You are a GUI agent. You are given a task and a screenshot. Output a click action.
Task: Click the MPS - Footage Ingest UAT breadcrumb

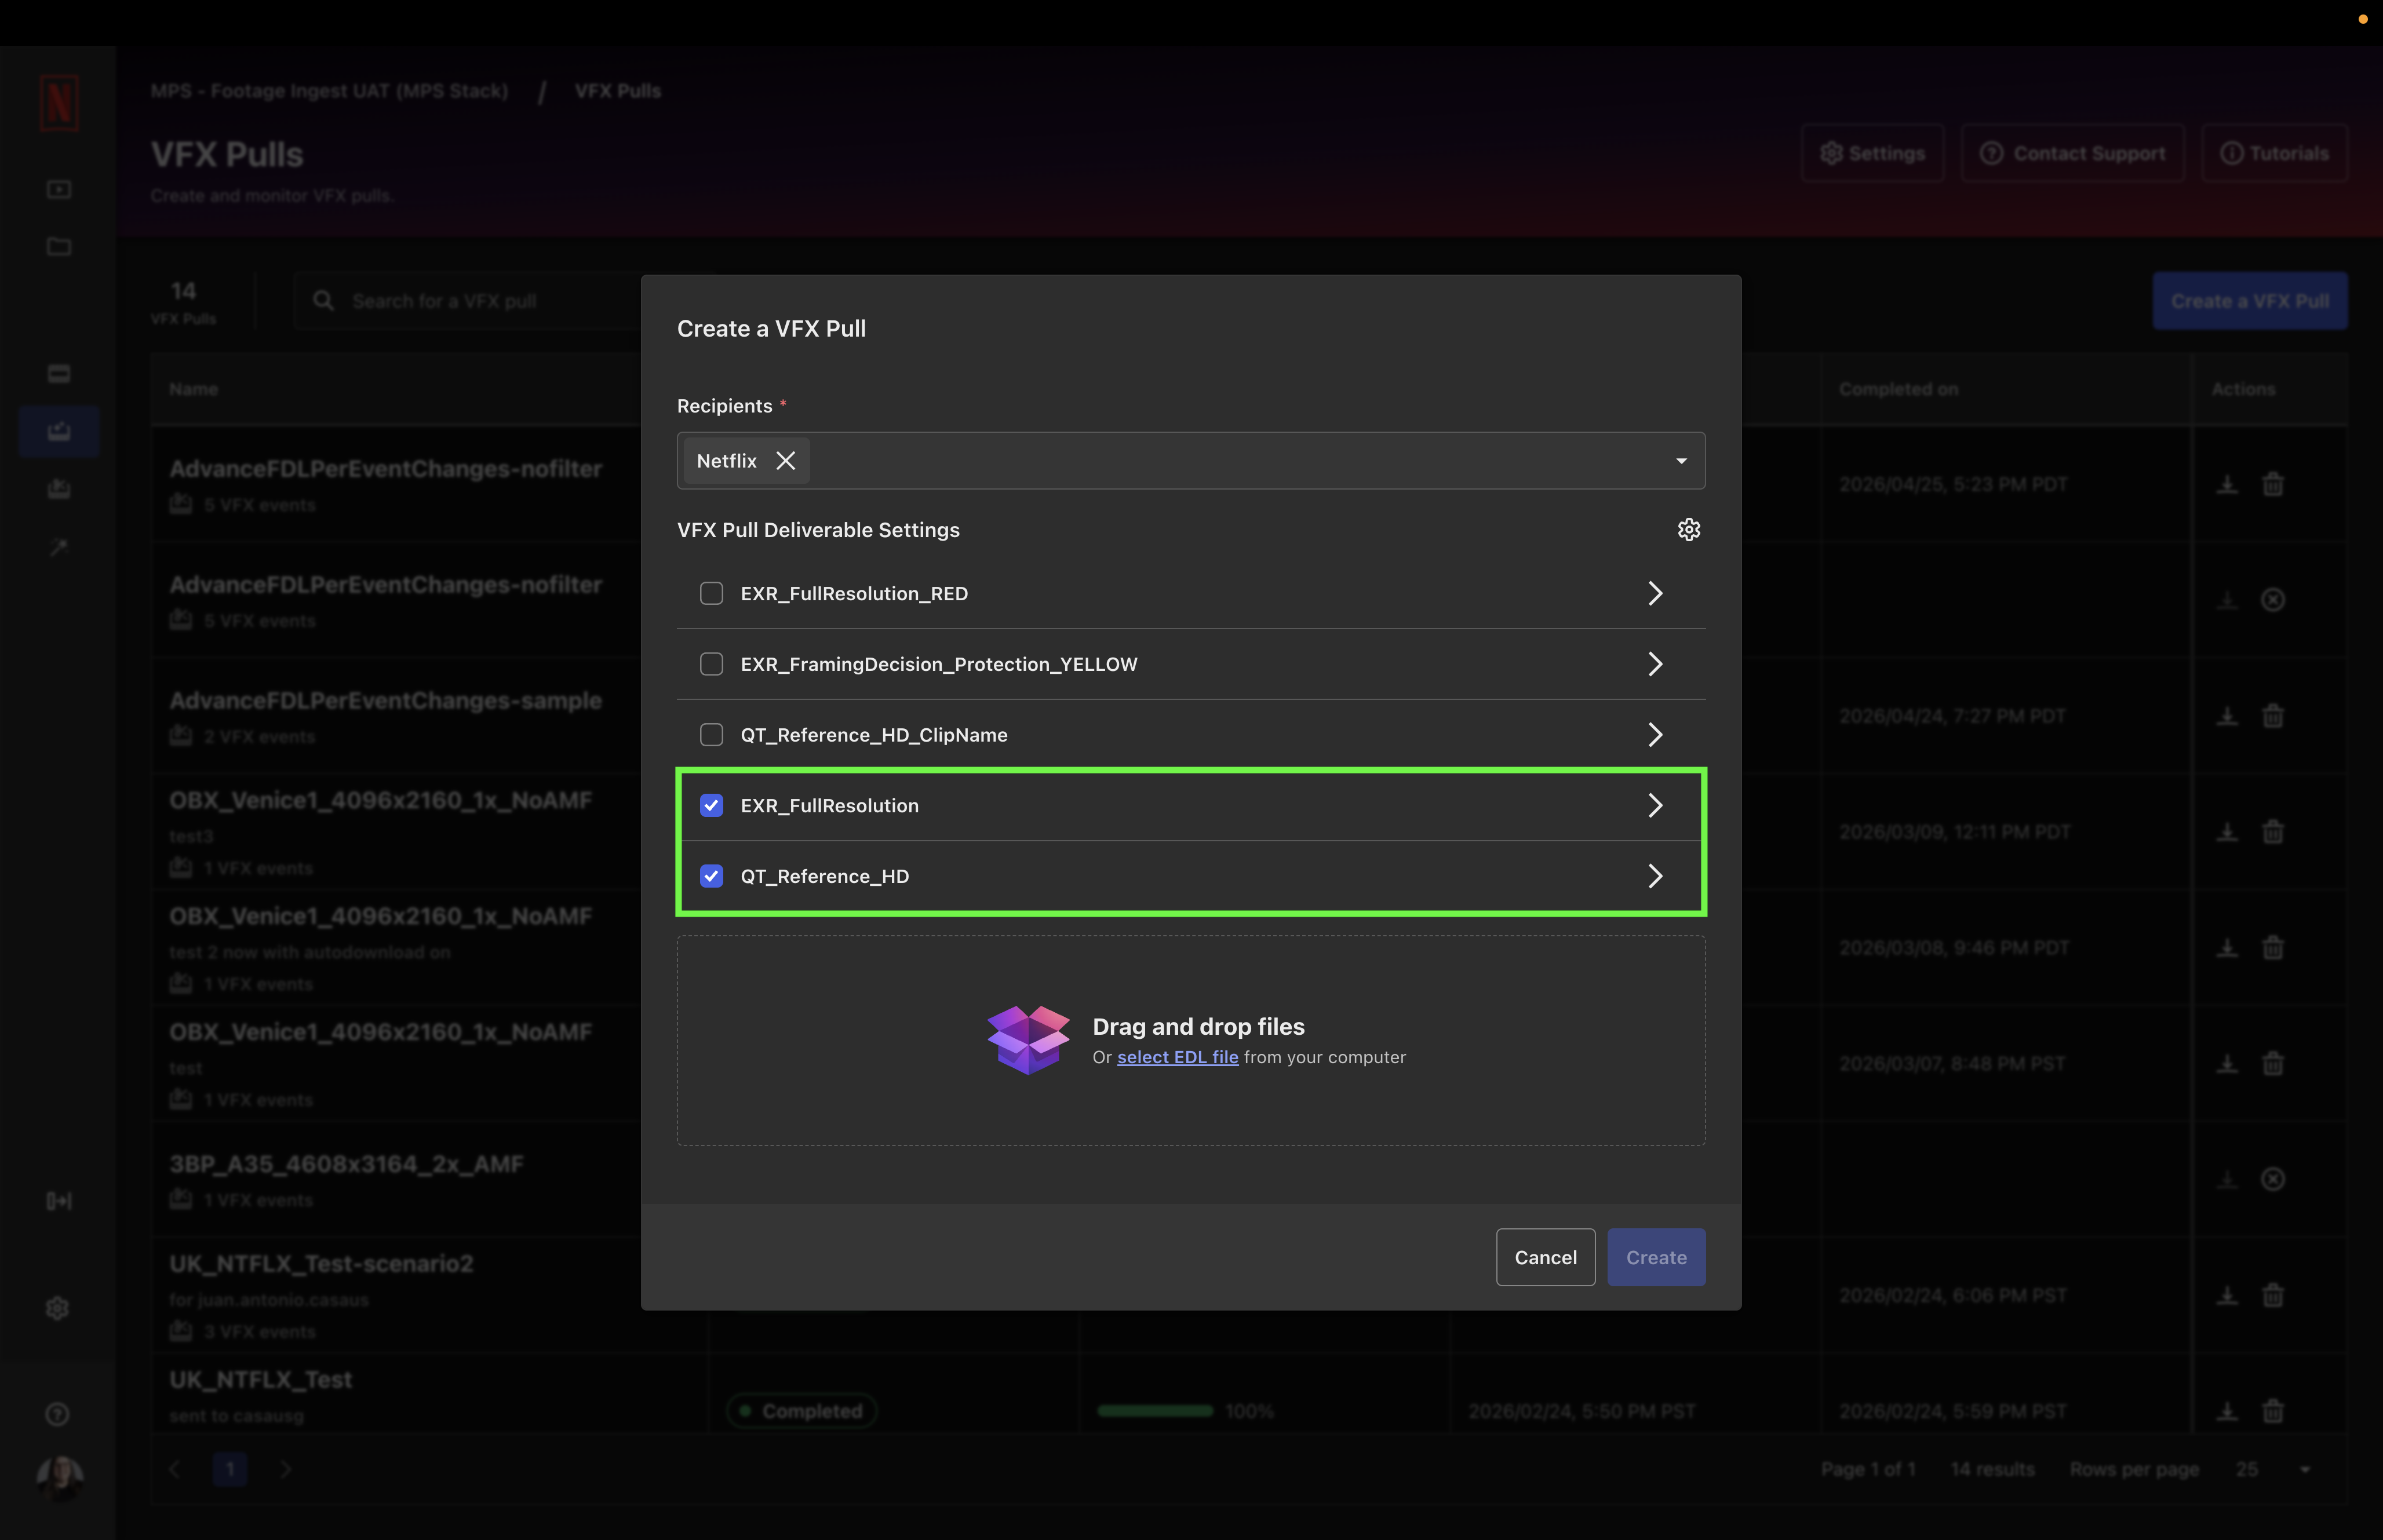(329, 91)
